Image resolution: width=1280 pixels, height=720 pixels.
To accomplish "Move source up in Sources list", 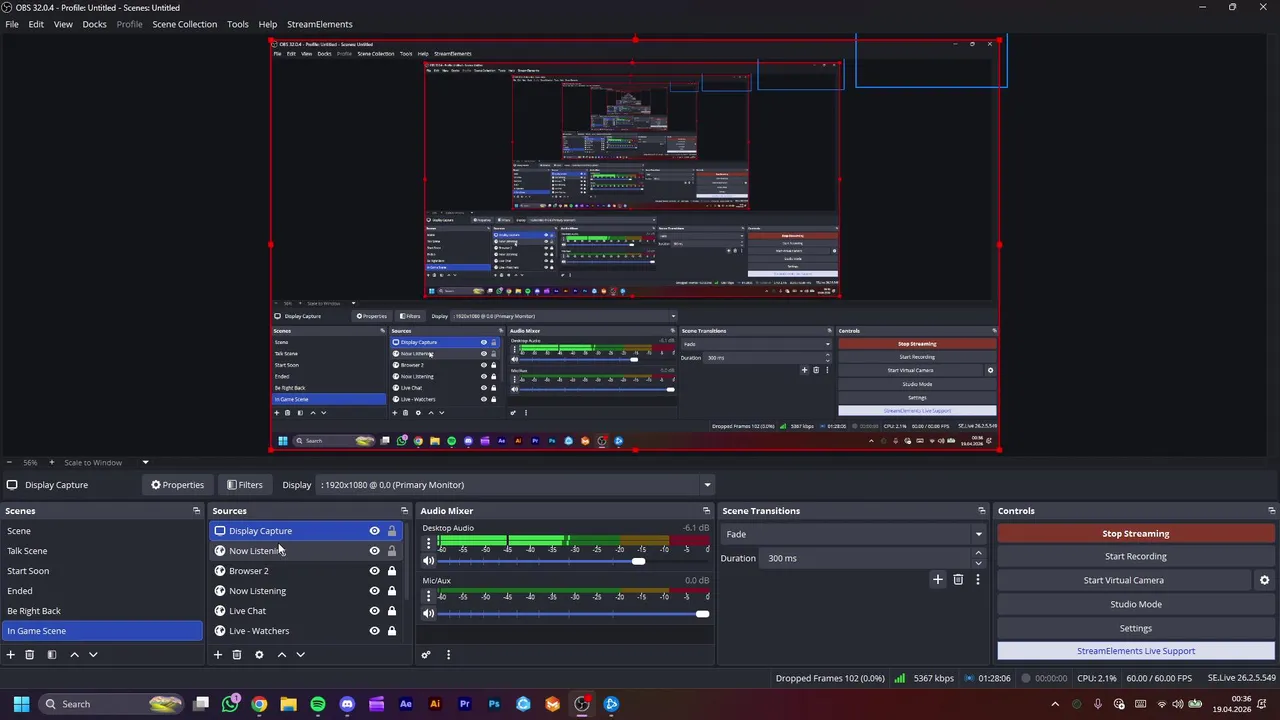I will (281, 654).
